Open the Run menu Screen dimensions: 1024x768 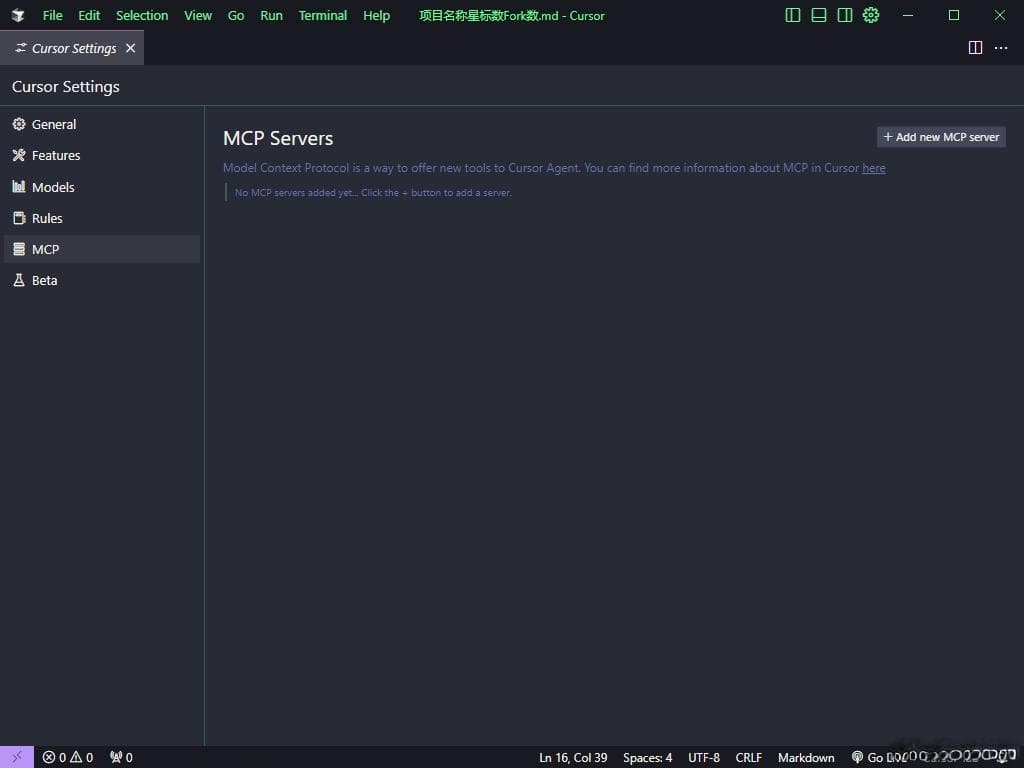click(x=271, y=15)
